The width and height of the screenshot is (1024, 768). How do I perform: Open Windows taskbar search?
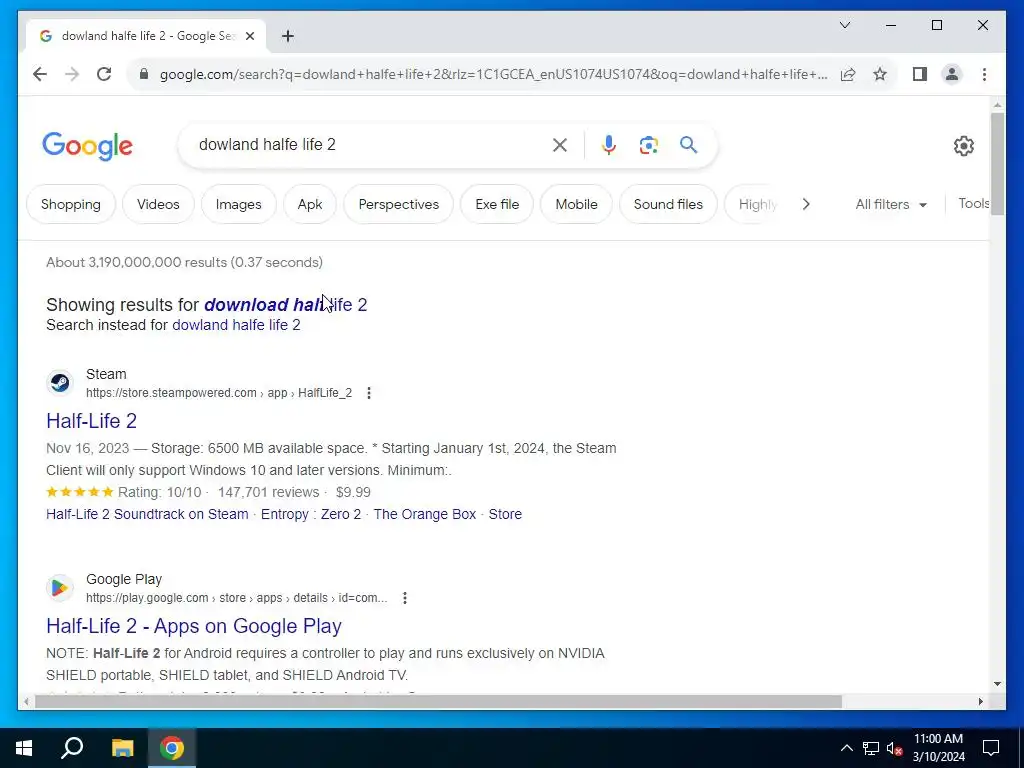[x=72, y=748]
